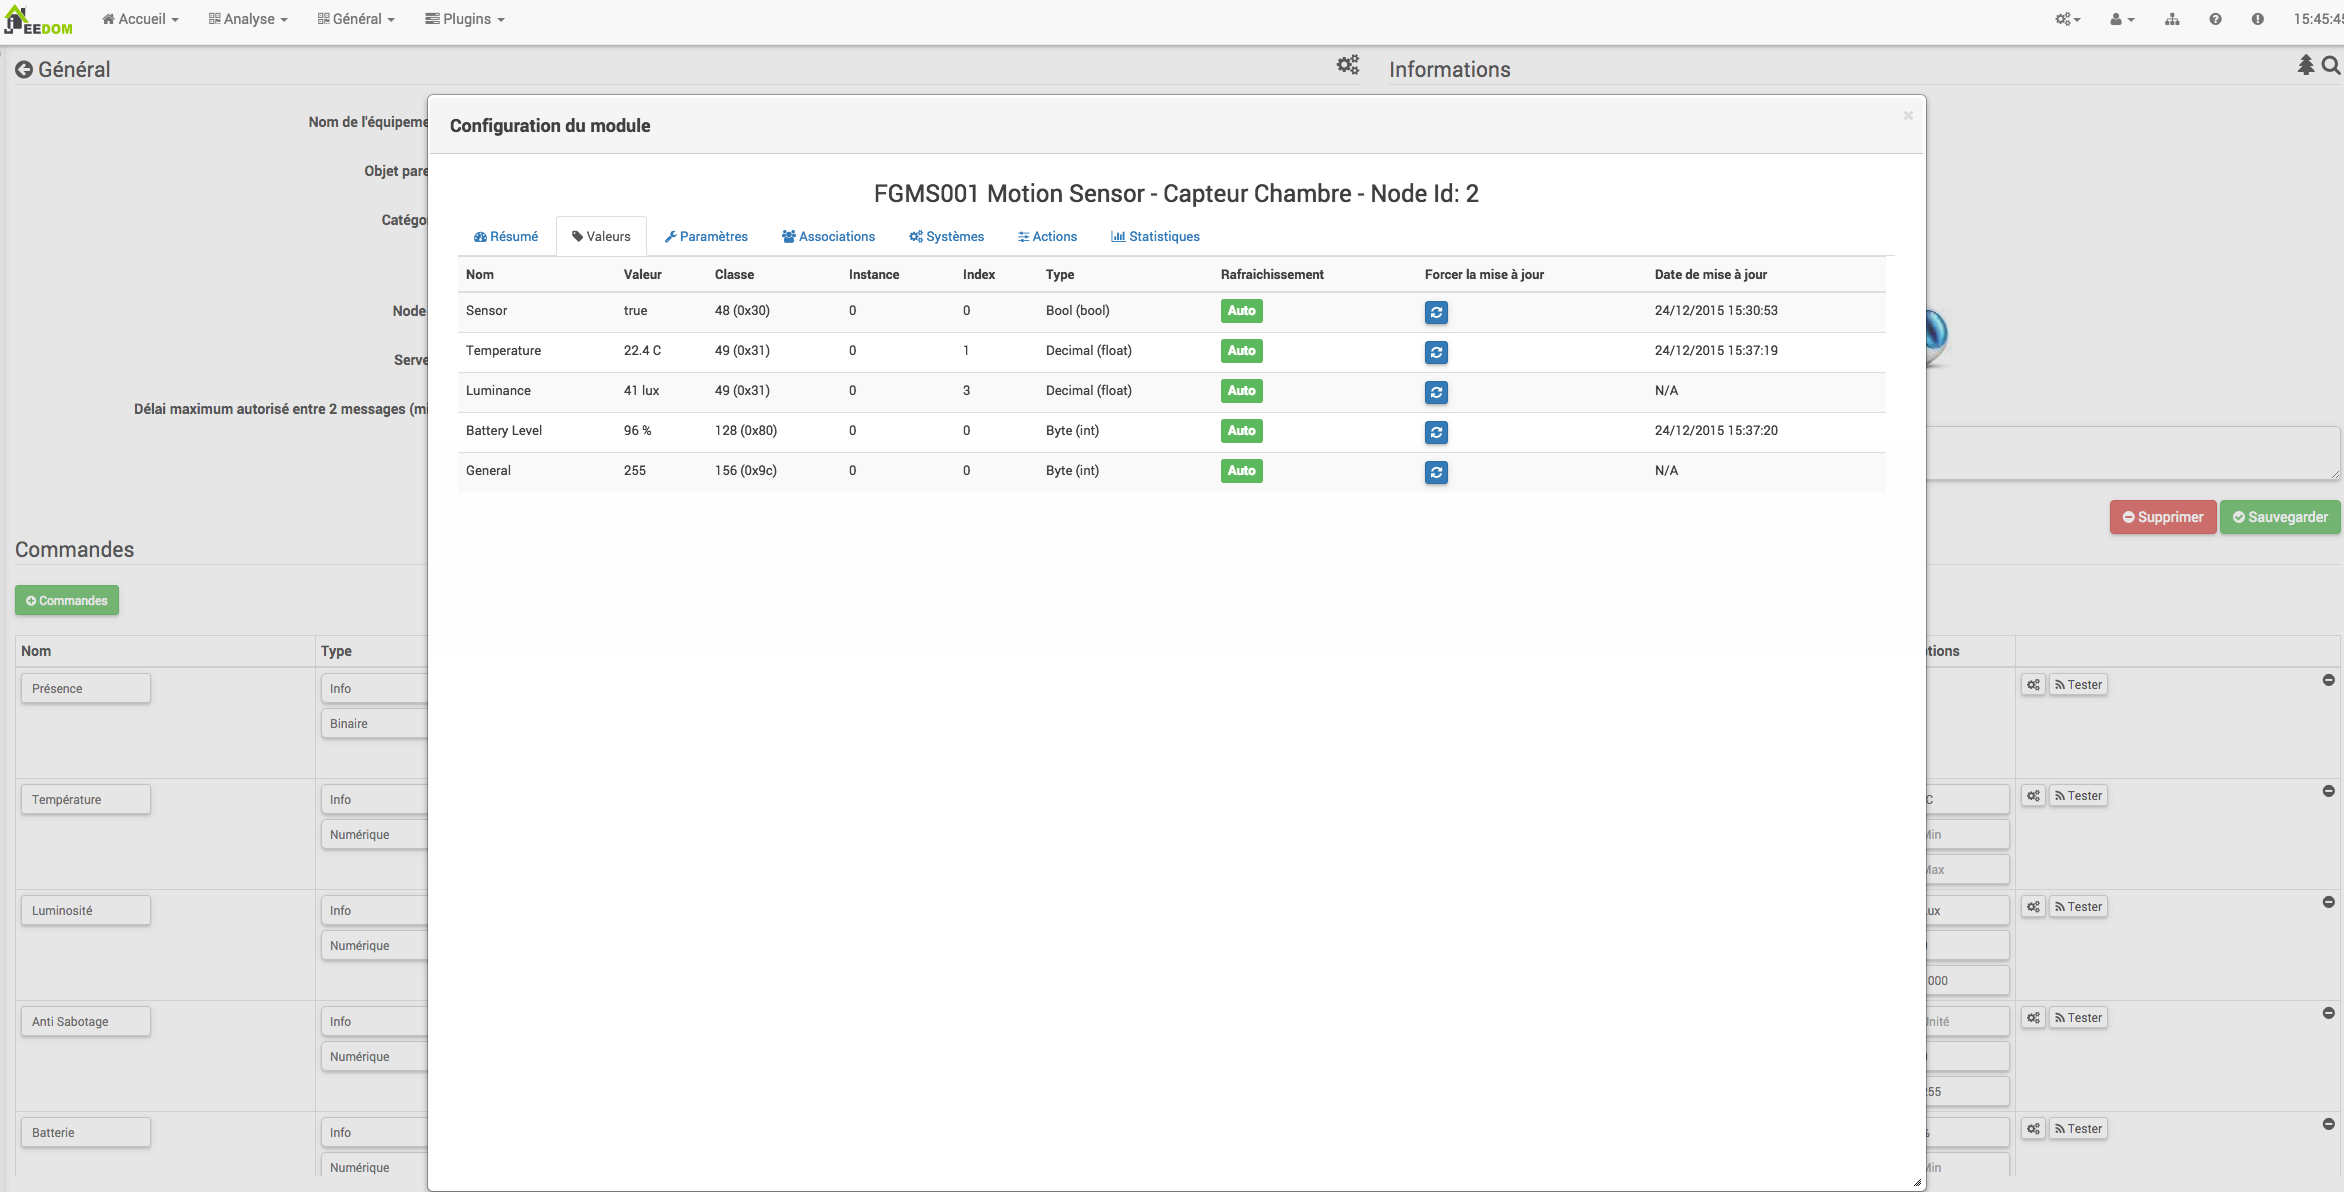Toggle Auto refresh for General row
Viewport: 2344px width, 1192px height.
(1241, 471)
